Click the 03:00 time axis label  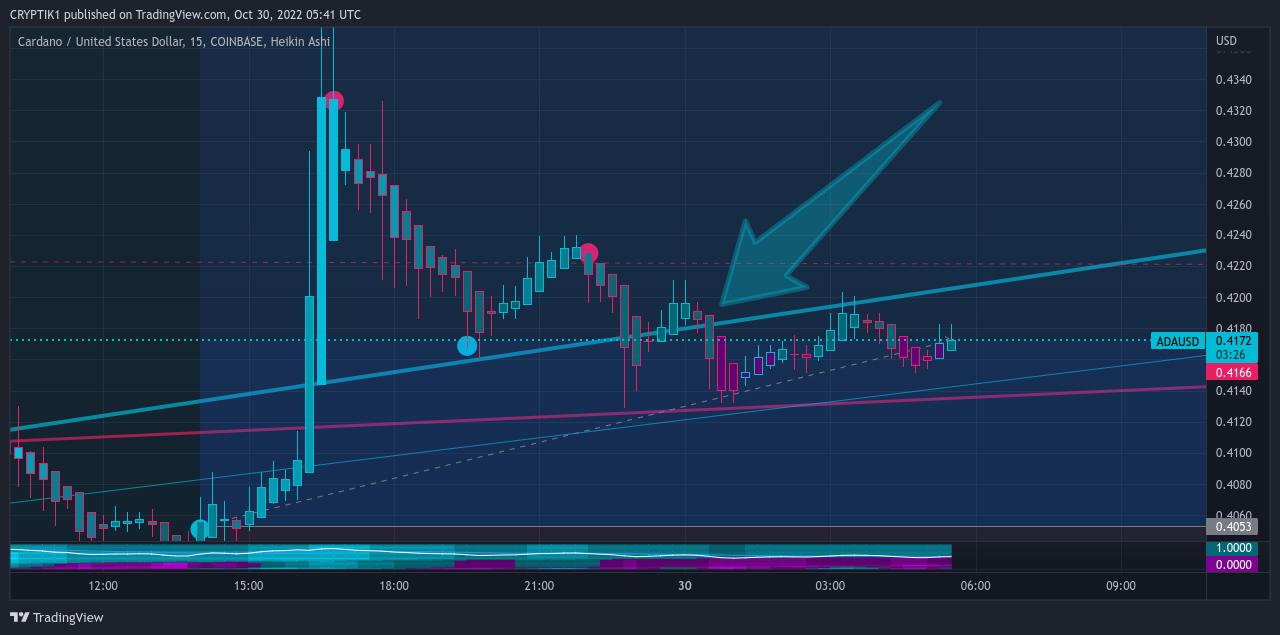[830, 586]
